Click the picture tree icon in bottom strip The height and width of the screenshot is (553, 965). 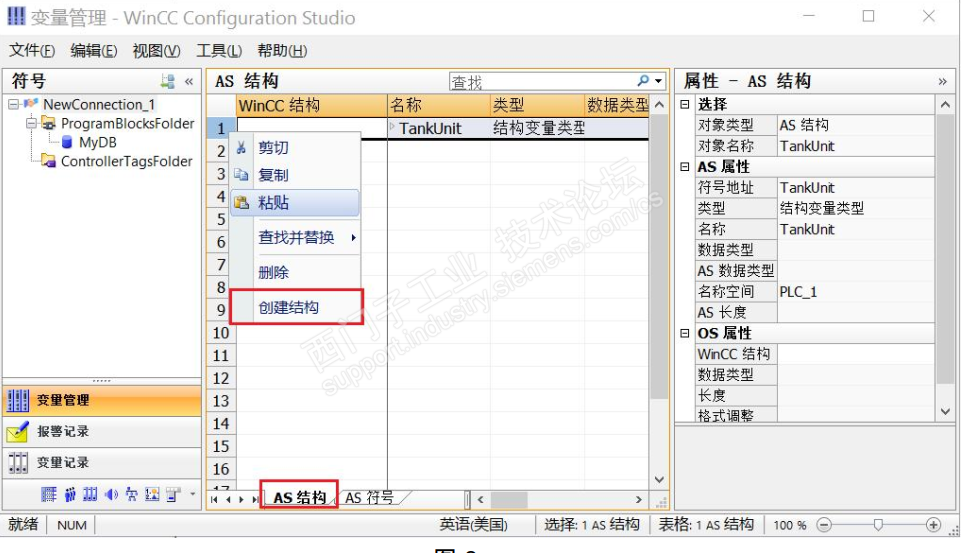pos(152,494)
